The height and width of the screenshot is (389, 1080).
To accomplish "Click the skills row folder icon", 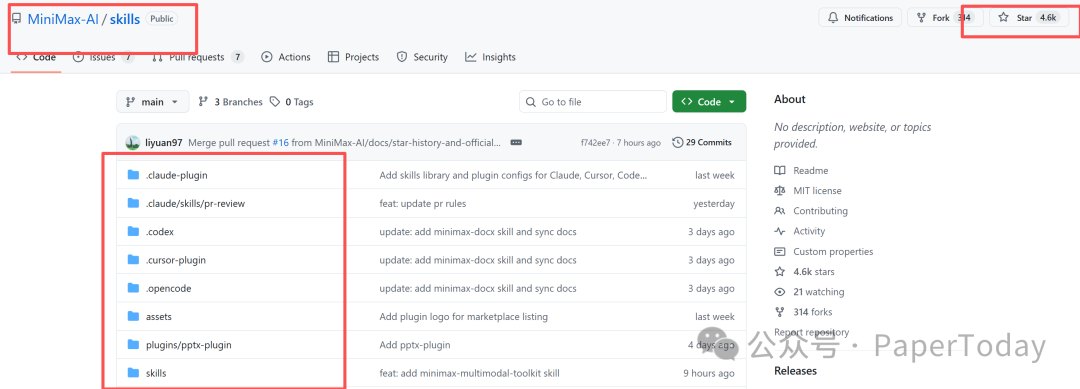I will (134, 372).
